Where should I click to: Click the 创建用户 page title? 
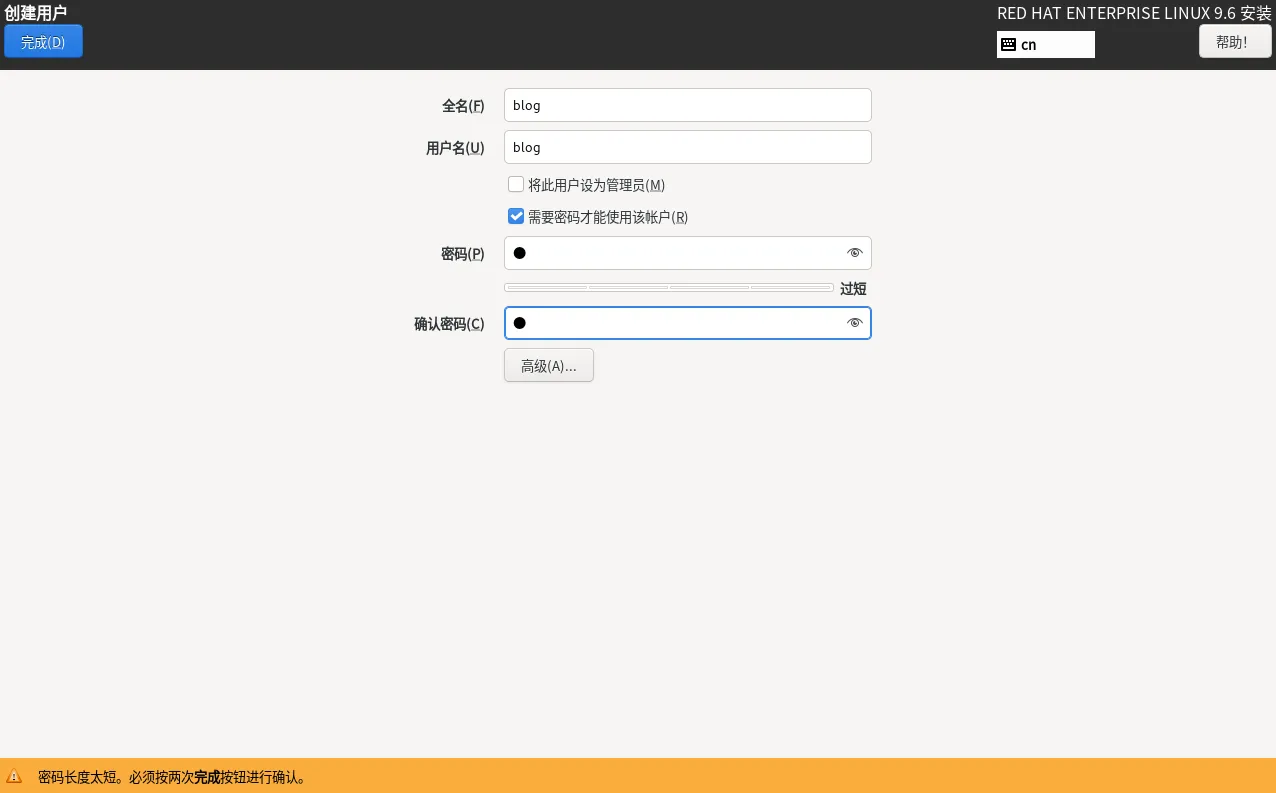click(36, 13)
